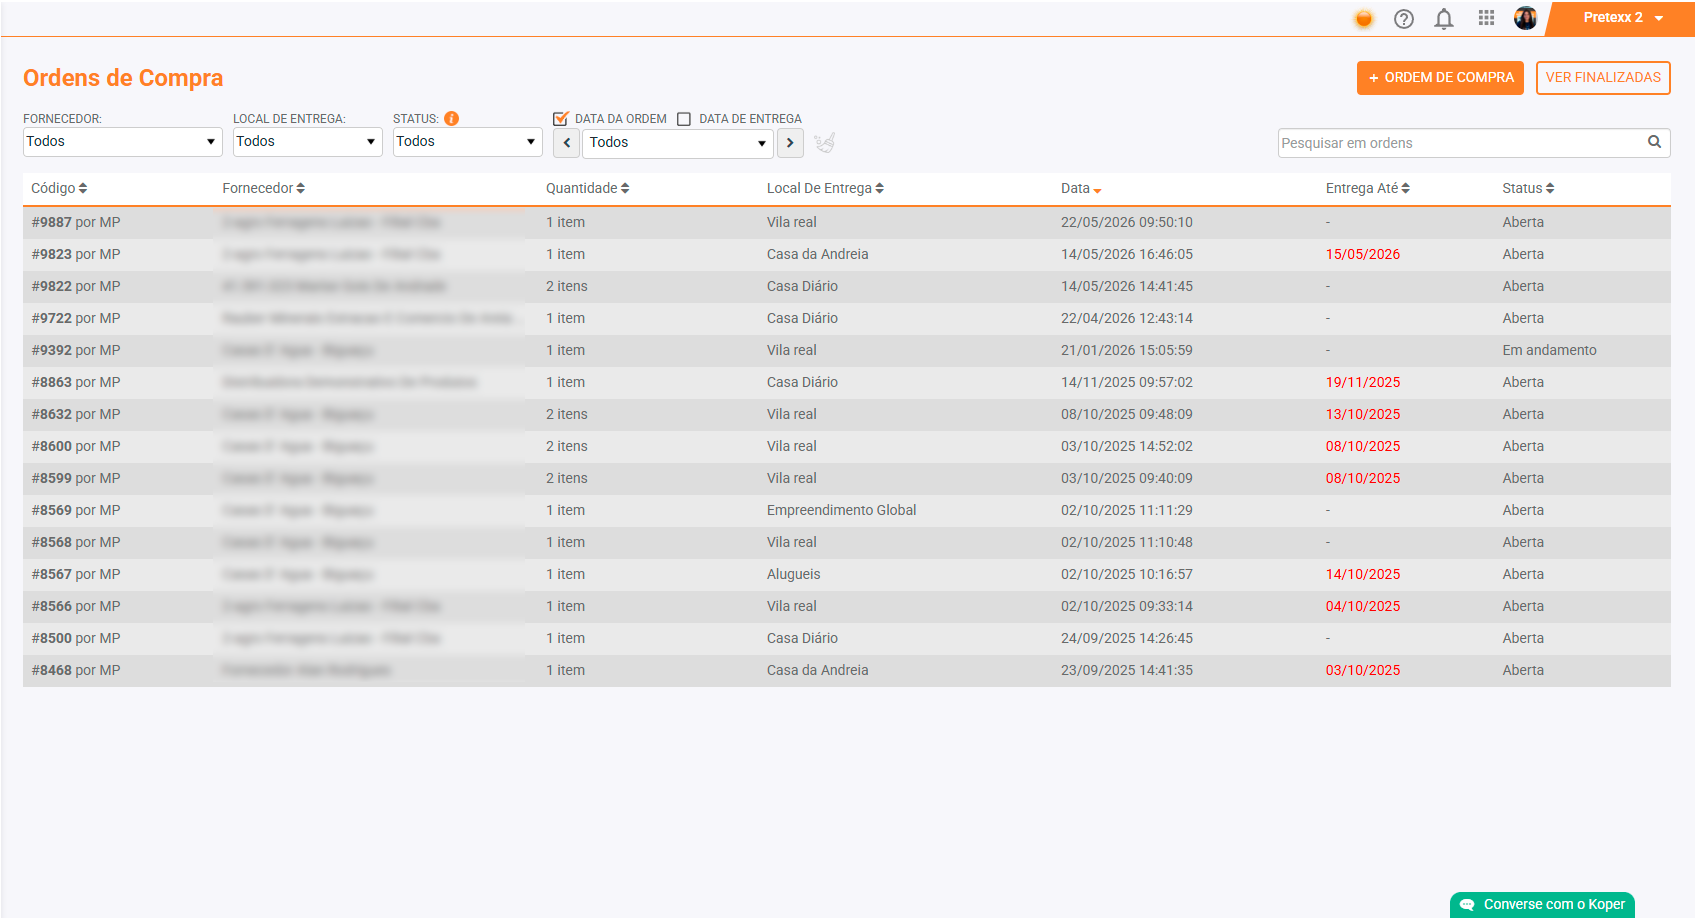Check the Data de Entrega checkbox
The image size is (1695, 919).
684,119
